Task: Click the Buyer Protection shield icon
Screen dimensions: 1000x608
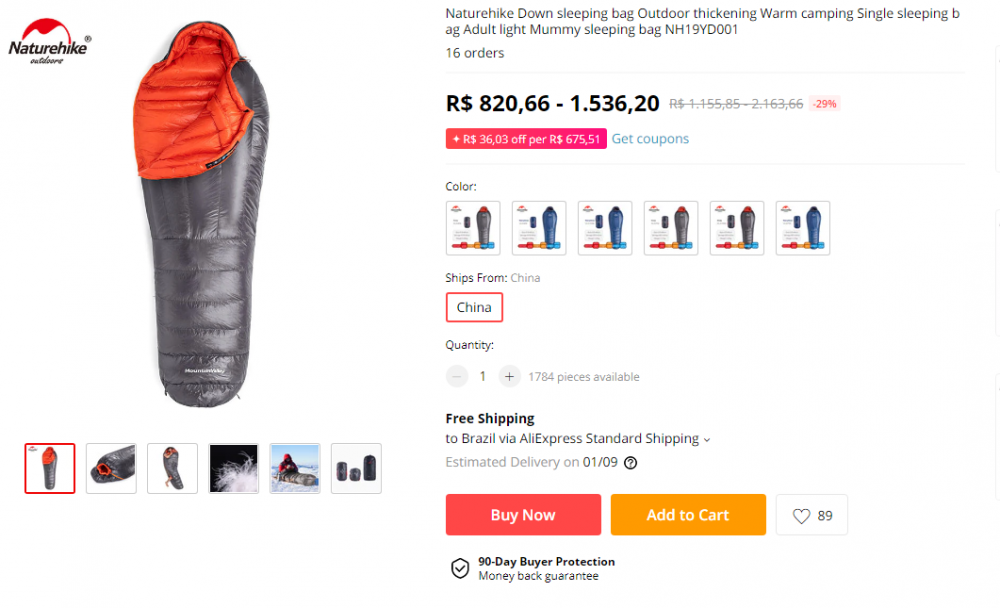Action: pos(460,569)
